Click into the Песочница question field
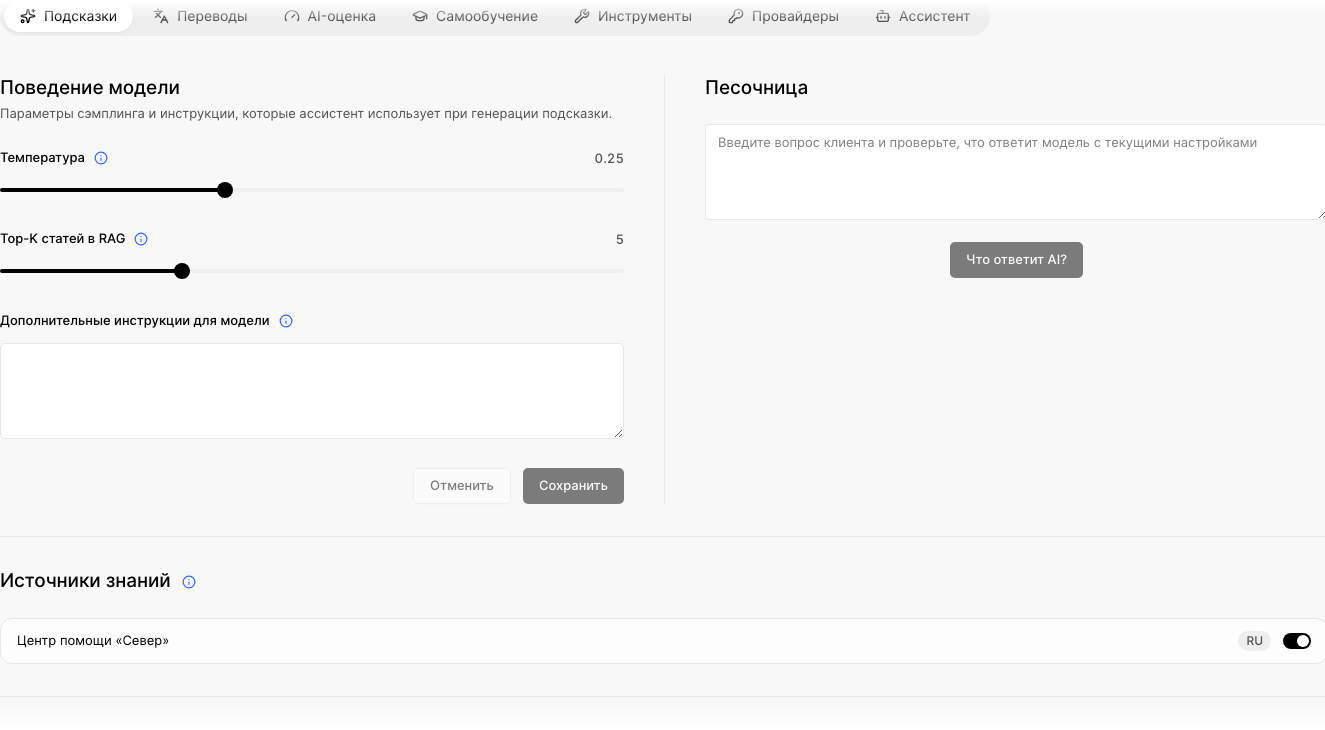 coord(1015,172)
